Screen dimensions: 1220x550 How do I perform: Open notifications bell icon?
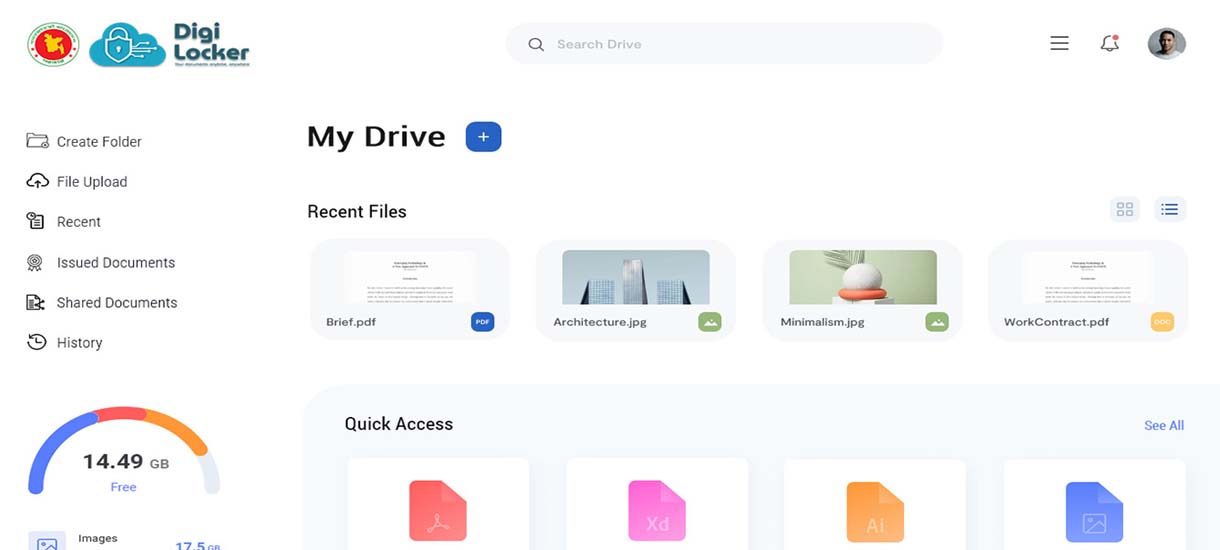[x=1109, y=44]
